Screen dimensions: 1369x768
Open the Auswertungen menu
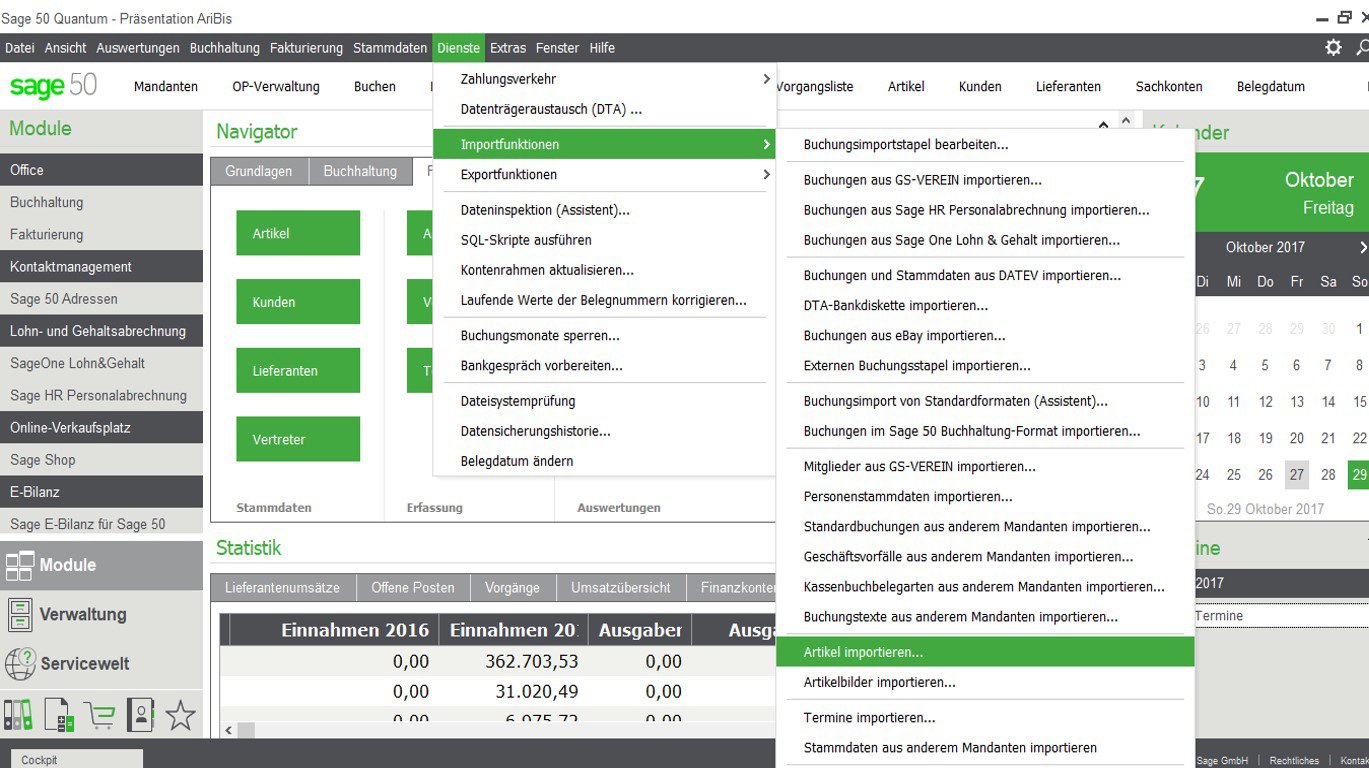point(138,48)
